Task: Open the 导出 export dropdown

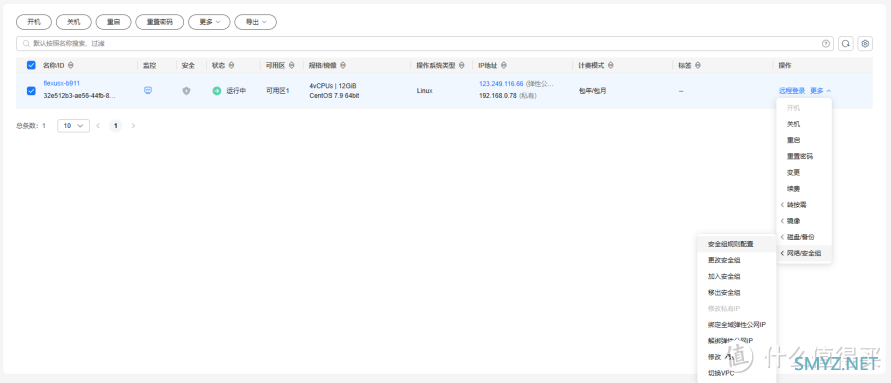Action: pyautogui.click(x=256, y=22)
